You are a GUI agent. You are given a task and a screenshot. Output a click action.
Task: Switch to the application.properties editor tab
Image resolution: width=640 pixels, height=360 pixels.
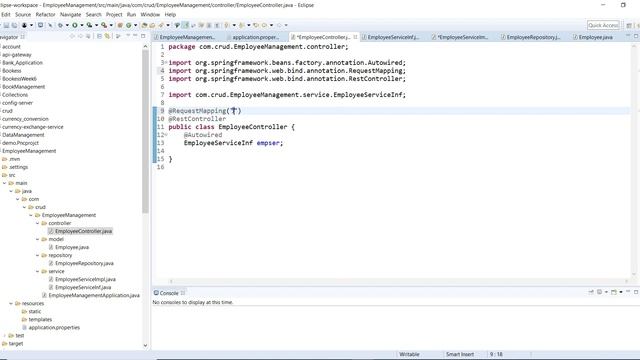click(256, 37)
